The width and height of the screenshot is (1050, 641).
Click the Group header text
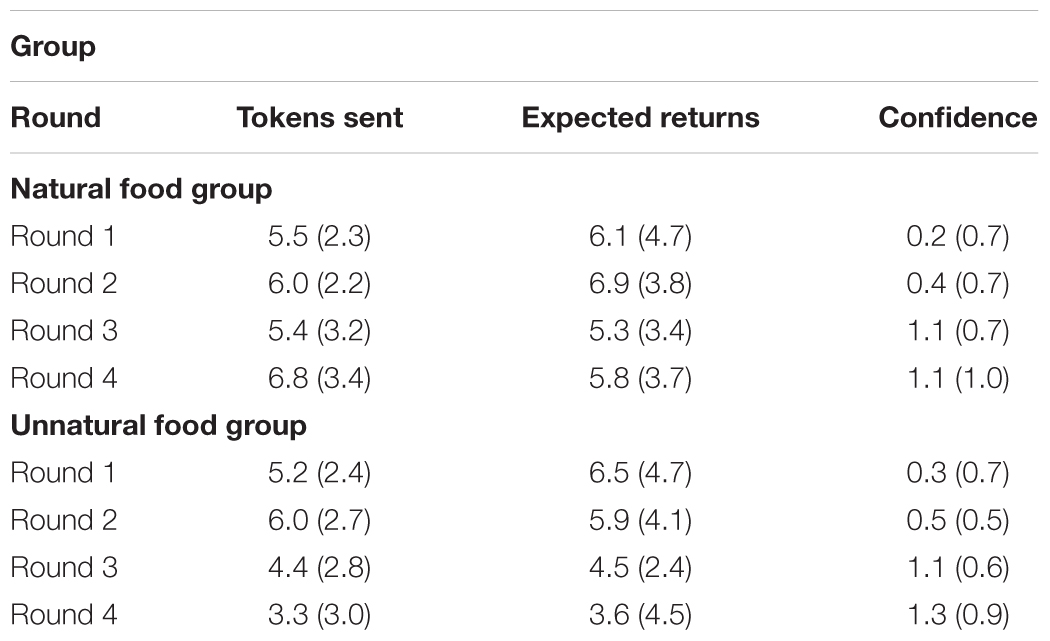(x=53, y=47)
